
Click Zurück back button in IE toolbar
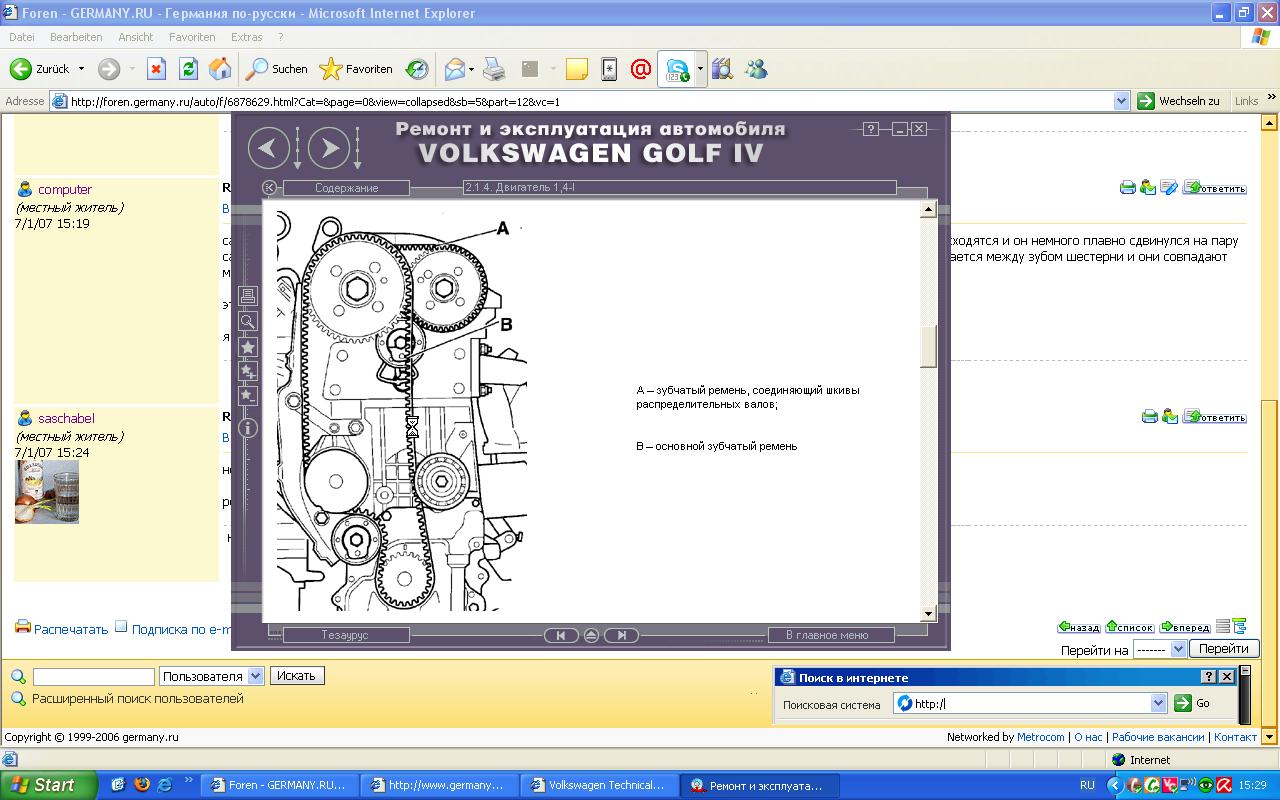(40, 69)
